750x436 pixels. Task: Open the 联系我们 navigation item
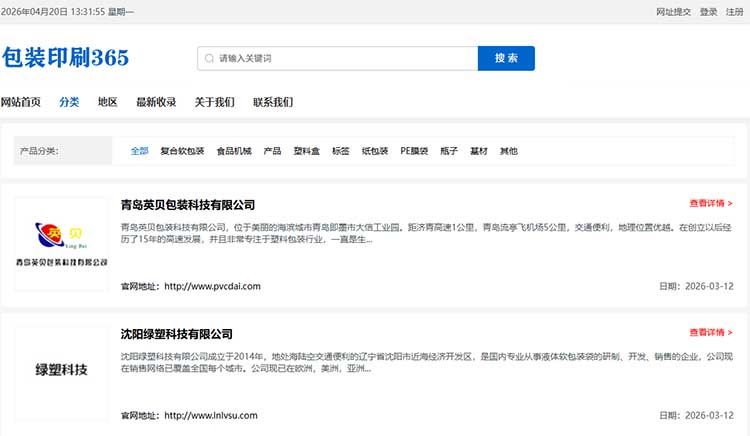coord(273,102)
